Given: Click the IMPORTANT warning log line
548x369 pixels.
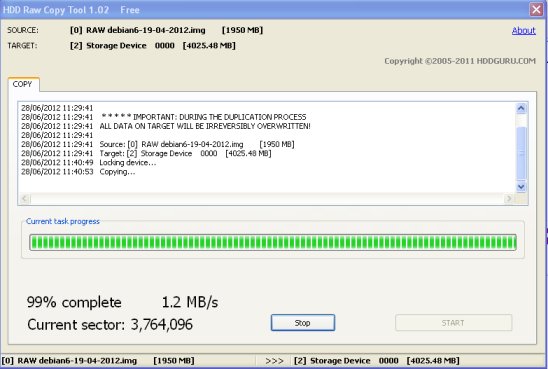Looking at the screenshot, I should coord(164,117).
